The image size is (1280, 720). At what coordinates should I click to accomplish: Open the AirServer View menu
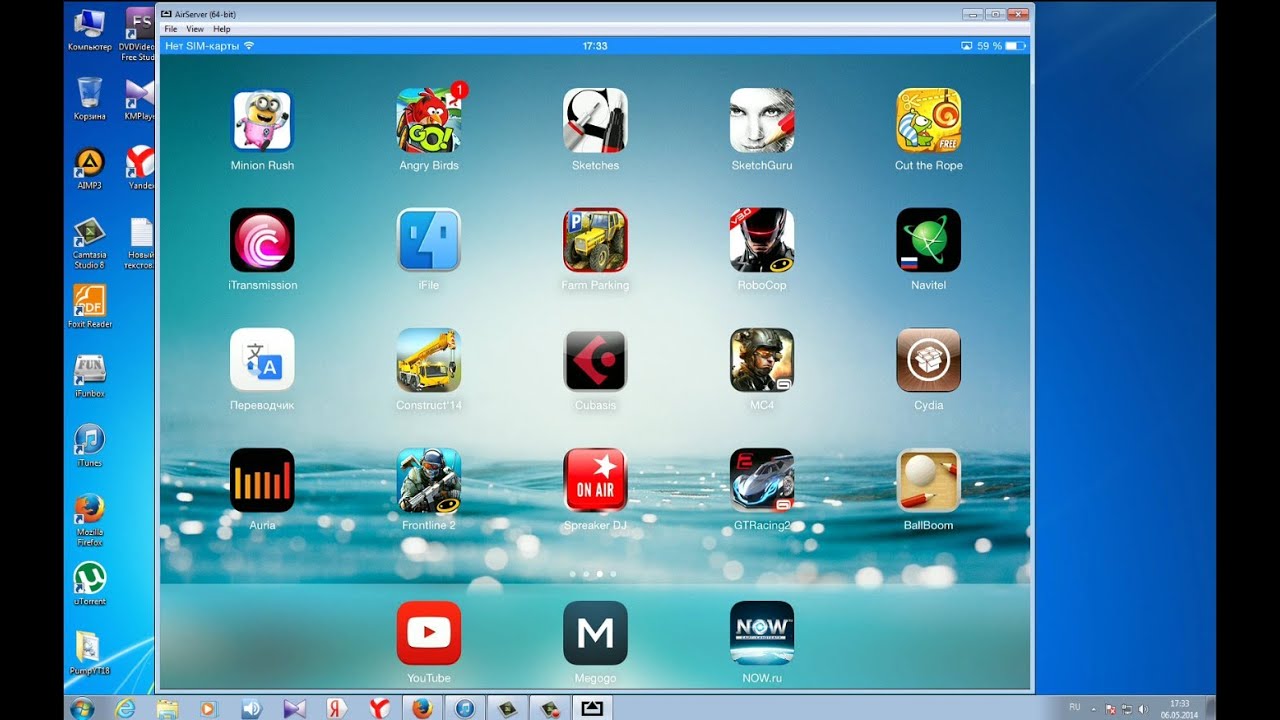pos(195,29)
